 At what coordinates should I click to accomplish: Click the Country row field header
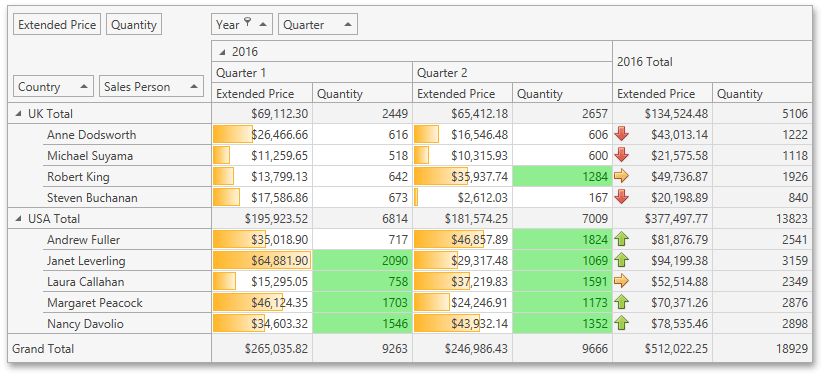tap(53, 87)
